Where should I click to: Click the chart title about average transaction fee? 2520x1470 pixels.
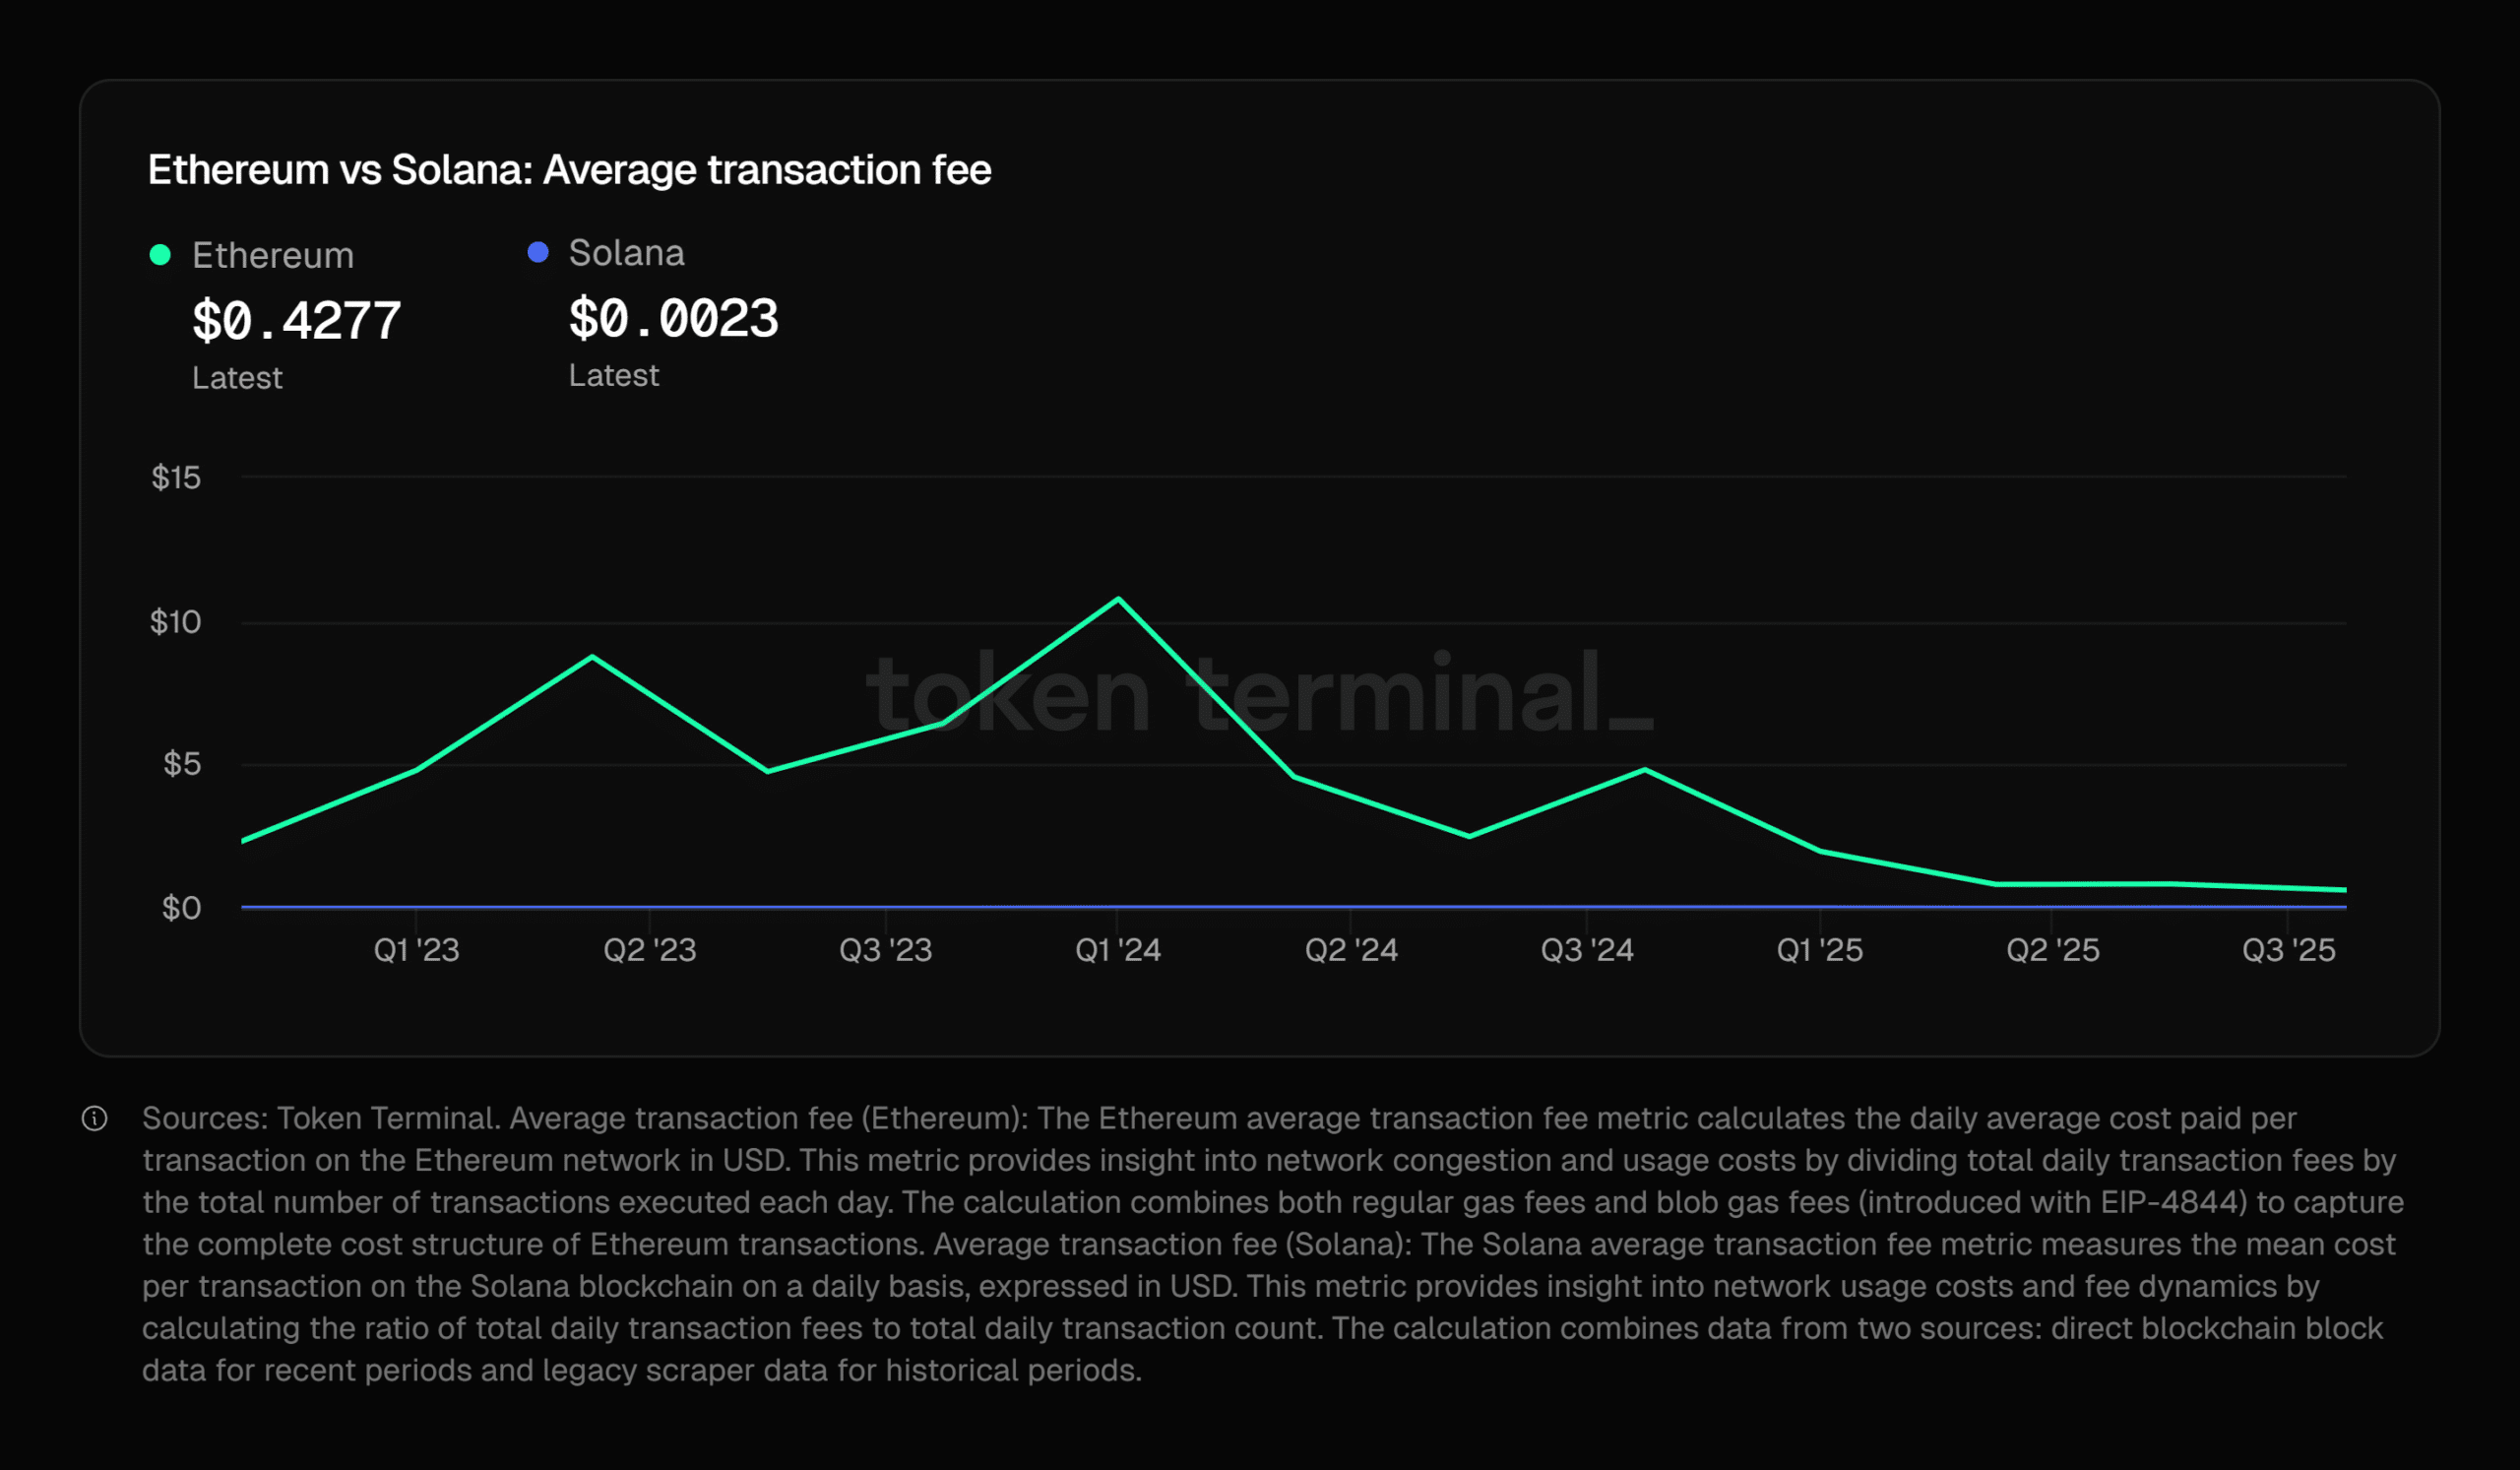(x=569, y=170)
